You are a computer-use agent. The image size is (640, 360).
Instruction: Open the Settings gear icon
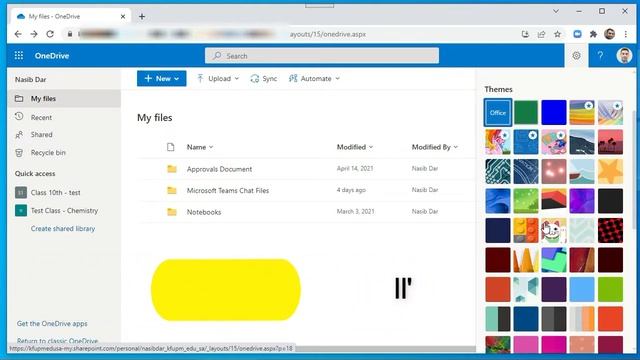[x=576, y=56]
